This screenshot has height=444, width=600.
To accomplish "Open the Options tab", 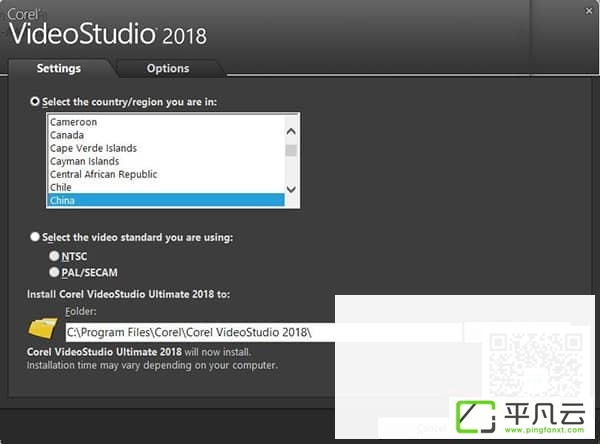I will point(168,69).
